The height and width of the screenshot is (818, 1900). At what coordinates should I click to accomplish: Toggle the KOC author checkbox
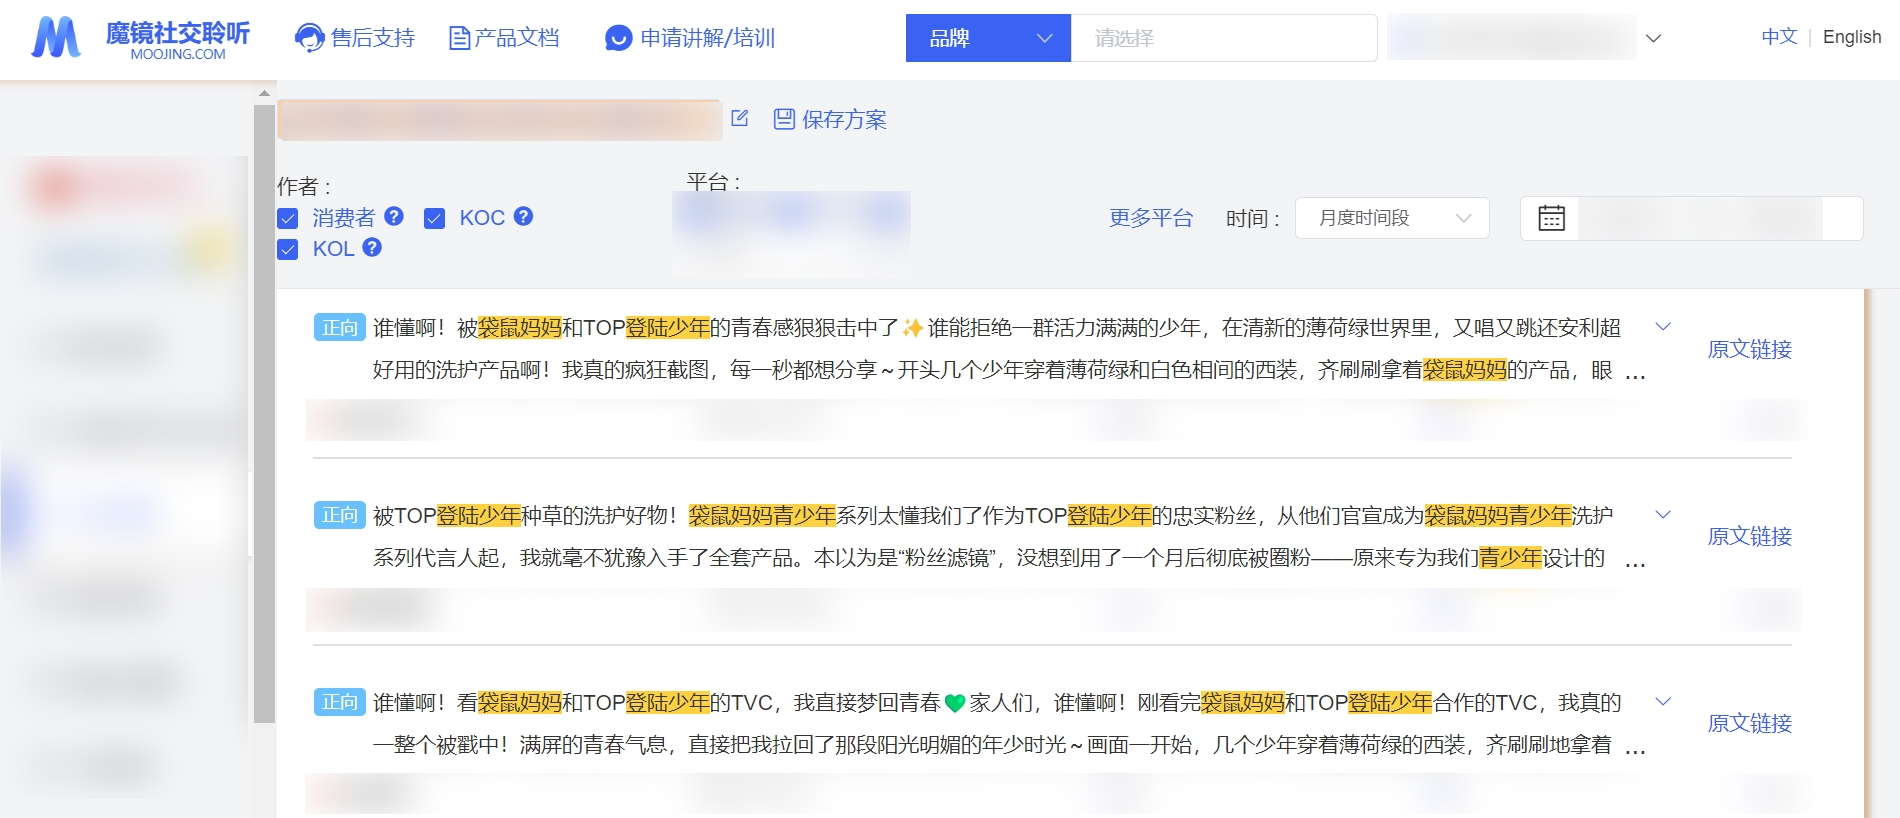pos(434,218)
